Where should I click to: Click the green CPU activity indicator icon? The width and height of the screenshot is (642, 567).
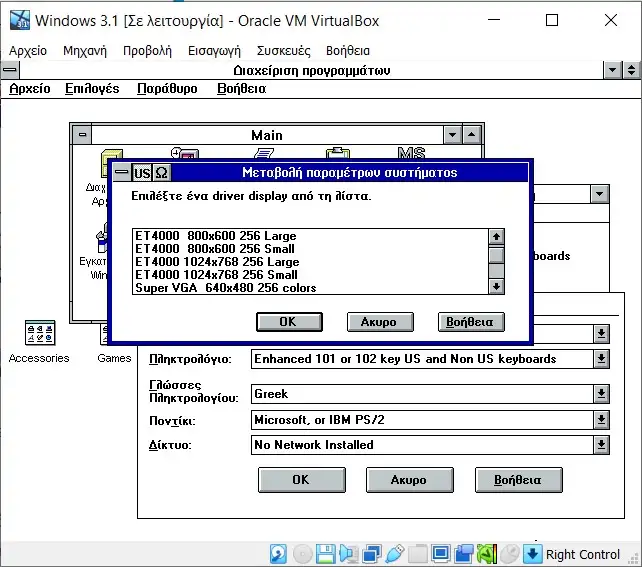pyautogui.click(x=487, y=554)
